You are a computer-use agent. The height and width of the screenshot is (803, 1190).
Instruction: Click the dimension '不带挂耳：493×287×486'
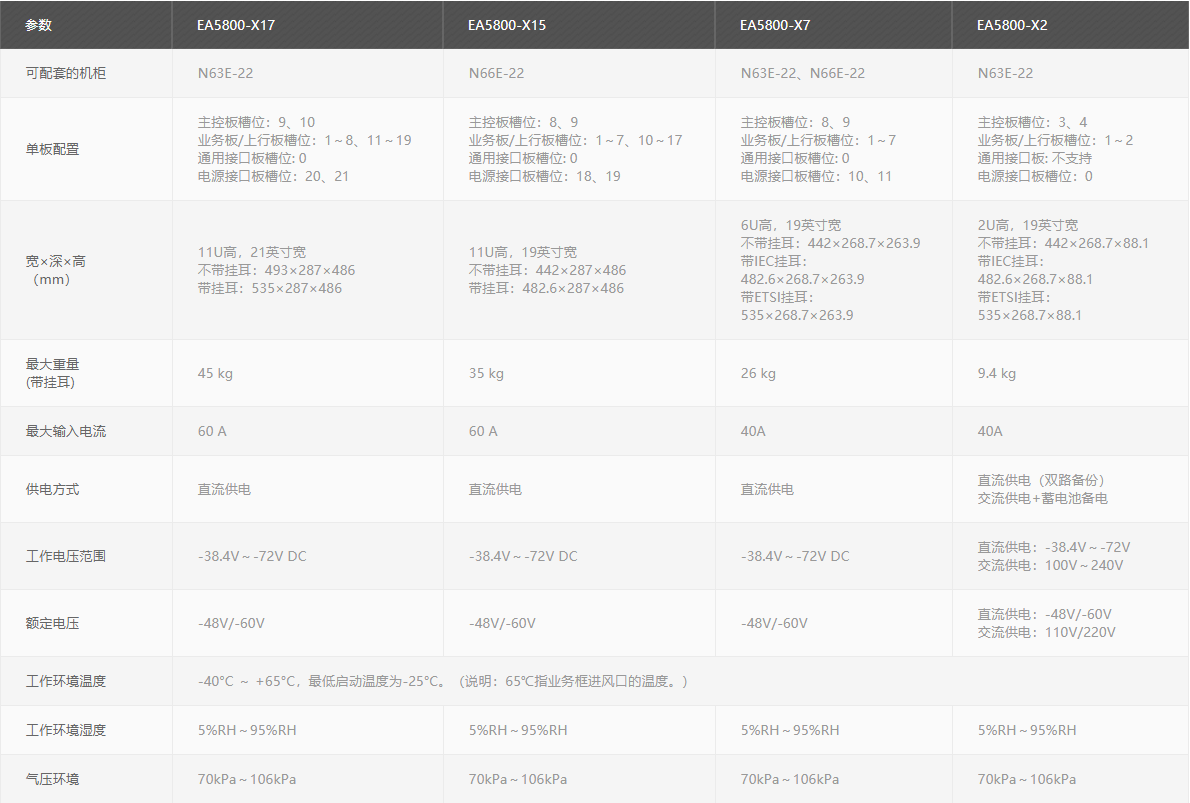276,270
